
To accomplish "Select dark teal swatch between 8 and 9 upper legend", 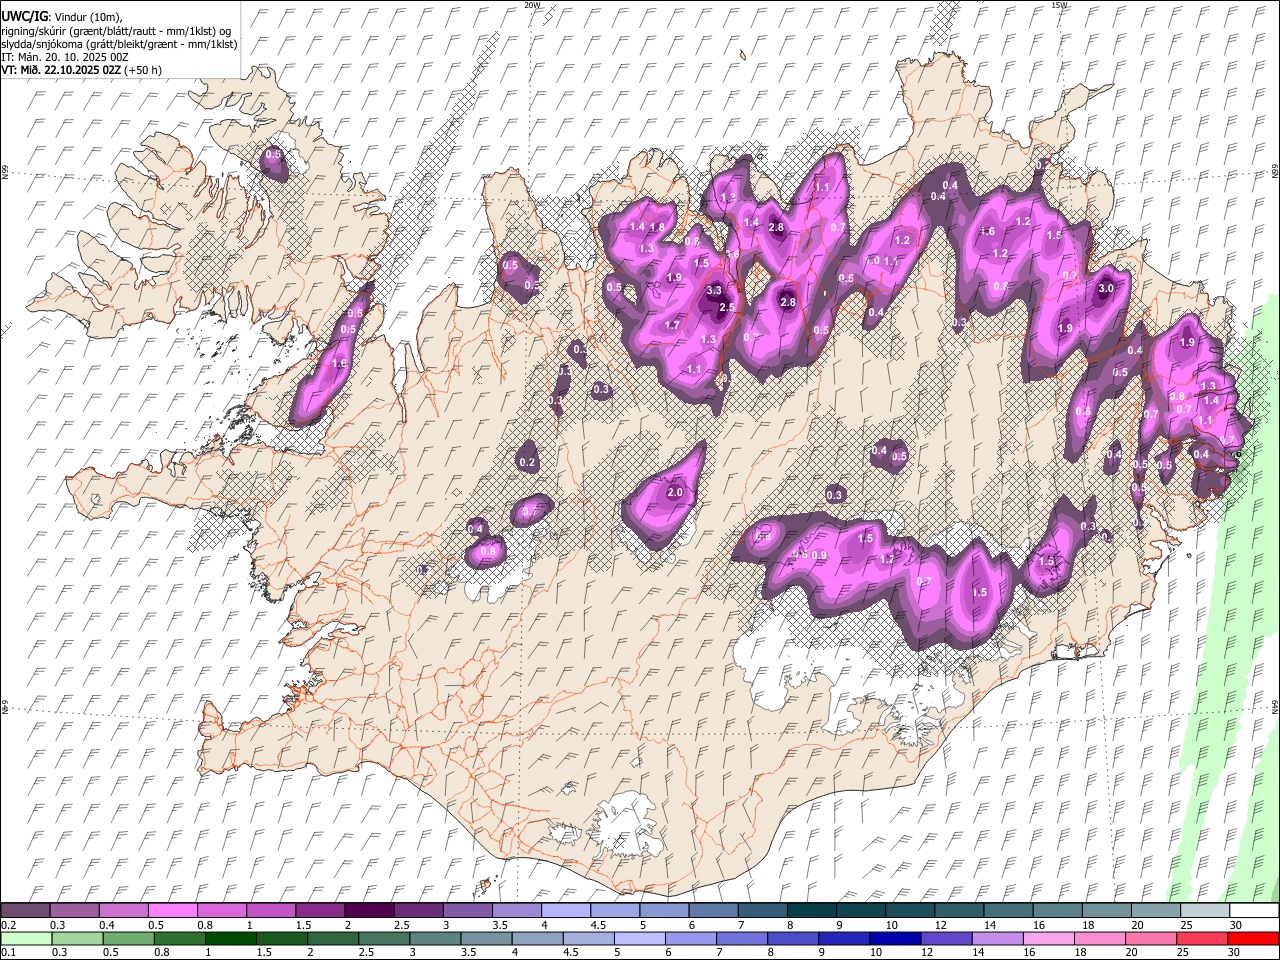I will (x=811, y=910).
